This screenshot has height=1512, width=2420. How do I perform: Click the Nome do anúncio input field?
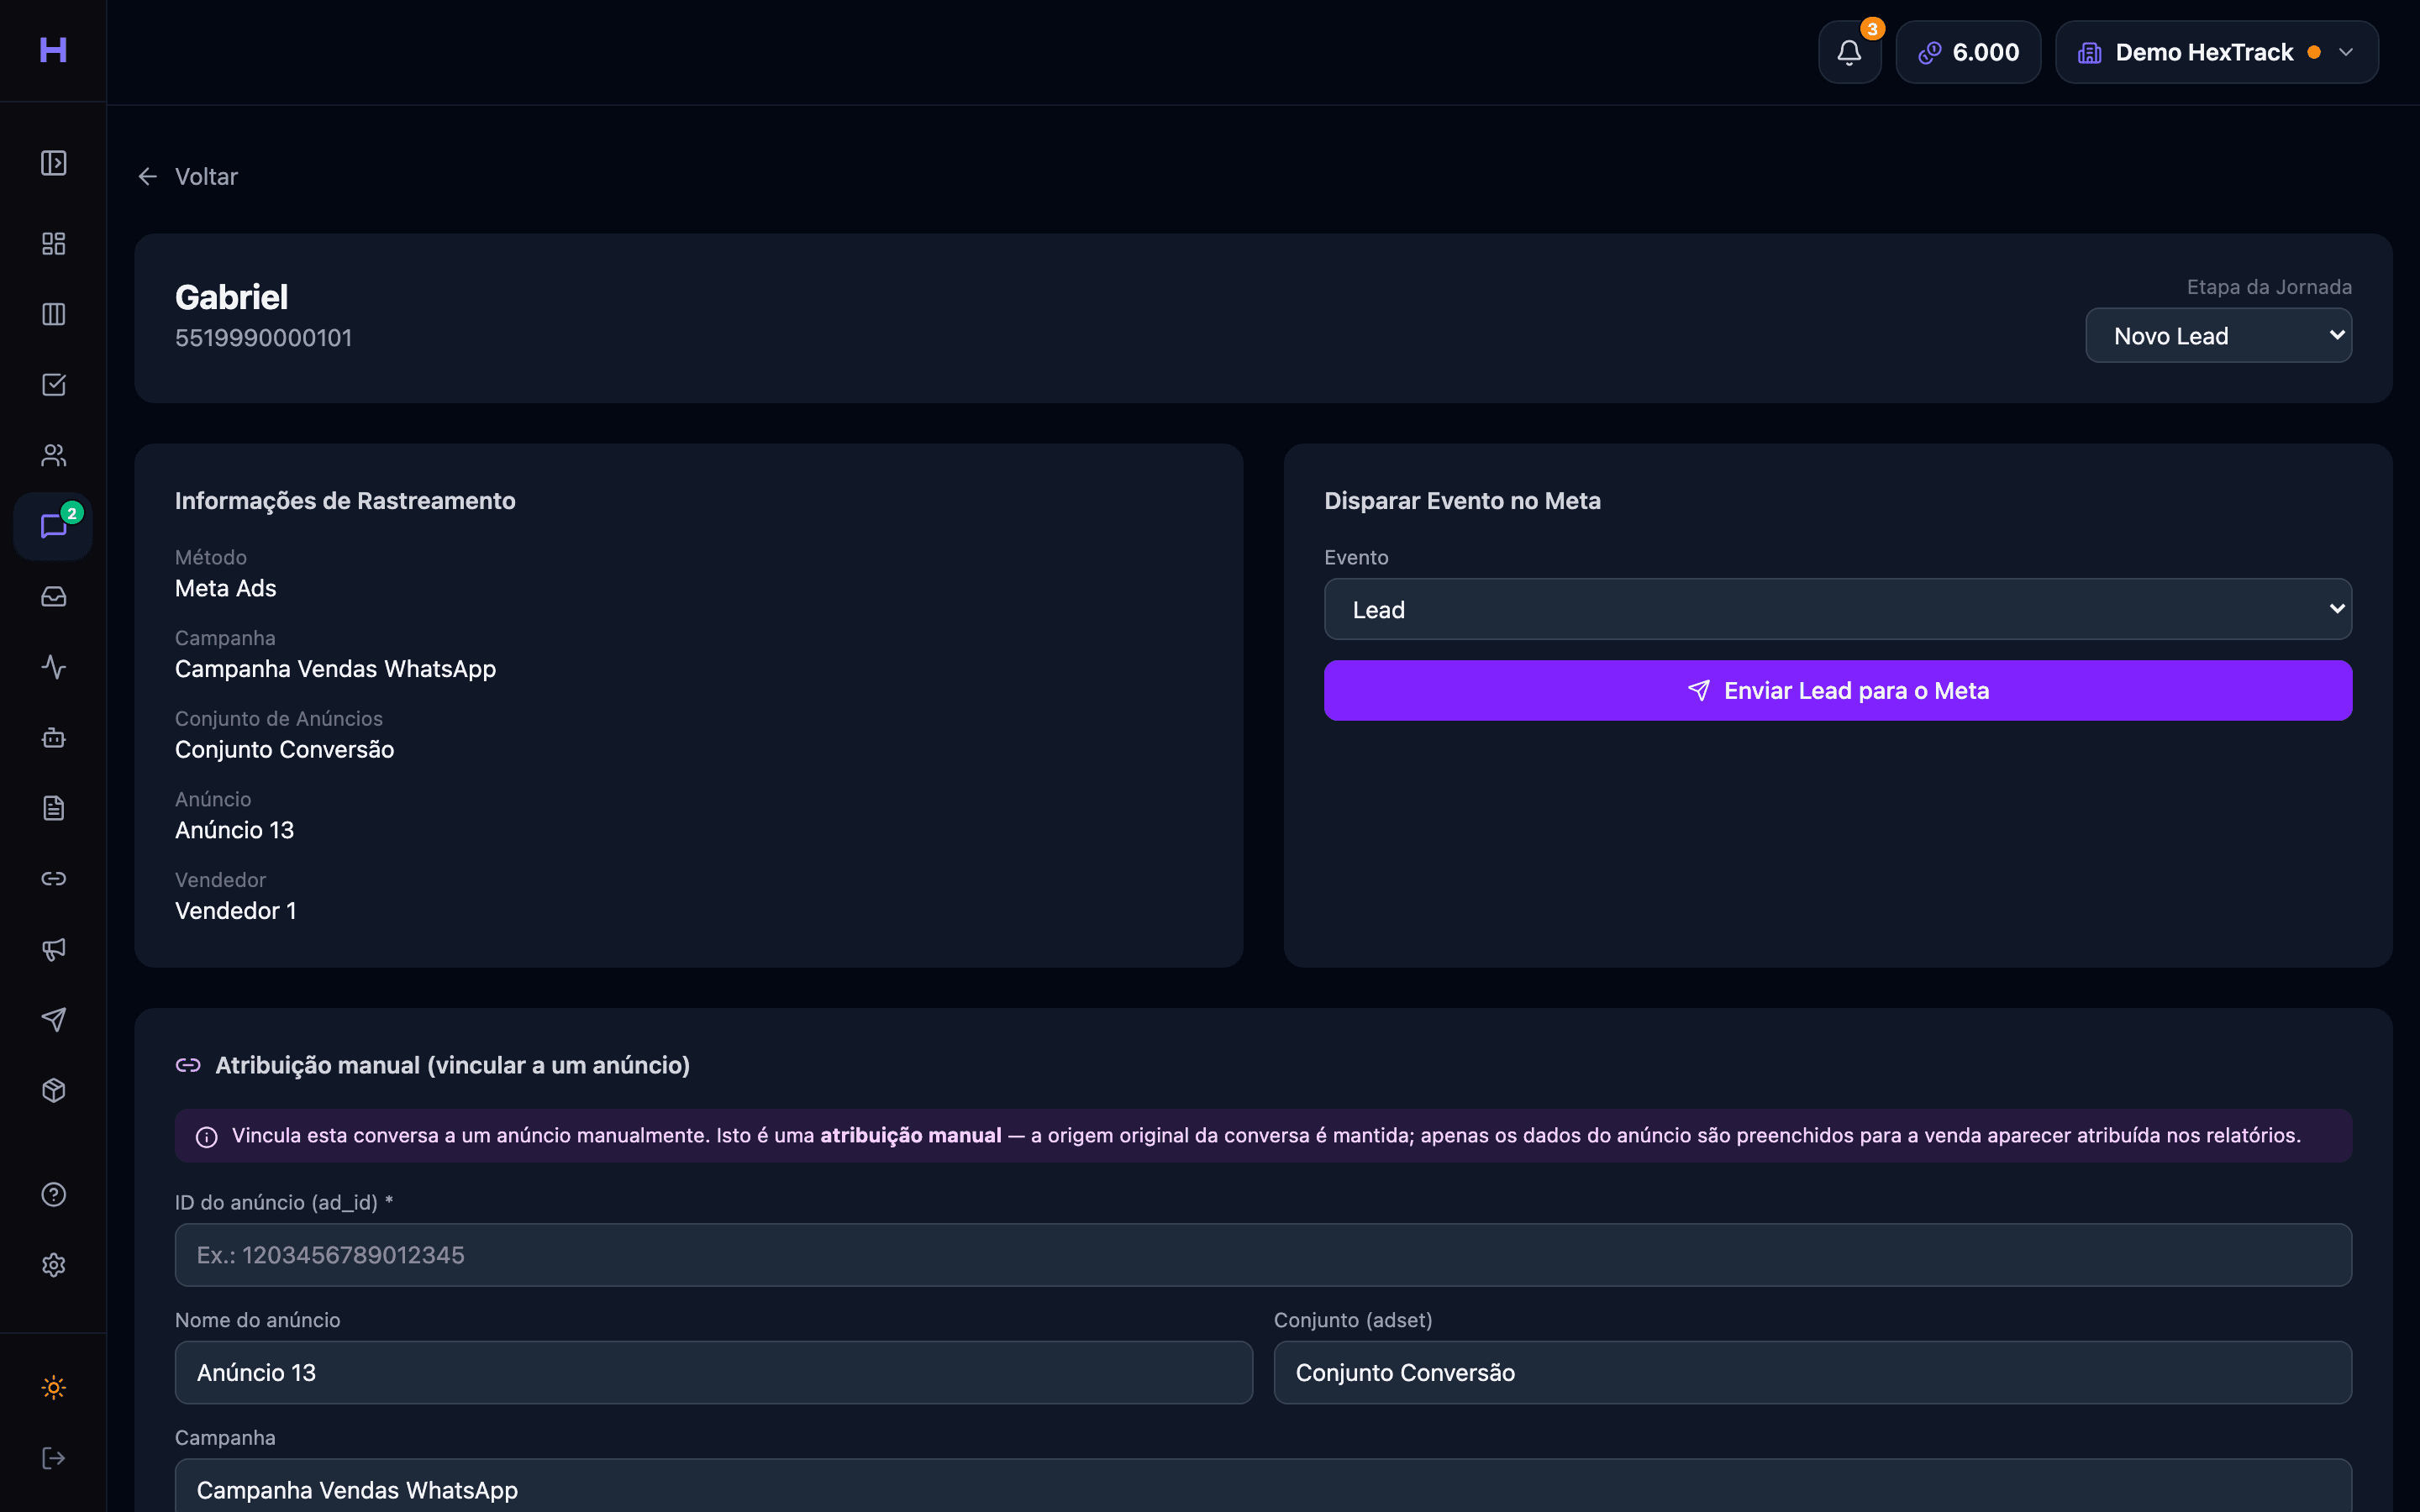(x=714, y=1373)
